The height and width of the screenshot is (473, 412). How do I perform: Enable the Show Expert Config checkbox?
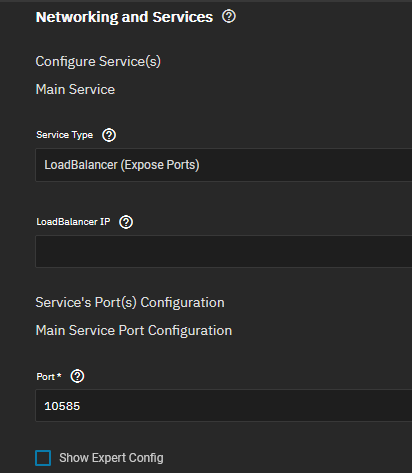click(x=43, y=458)
